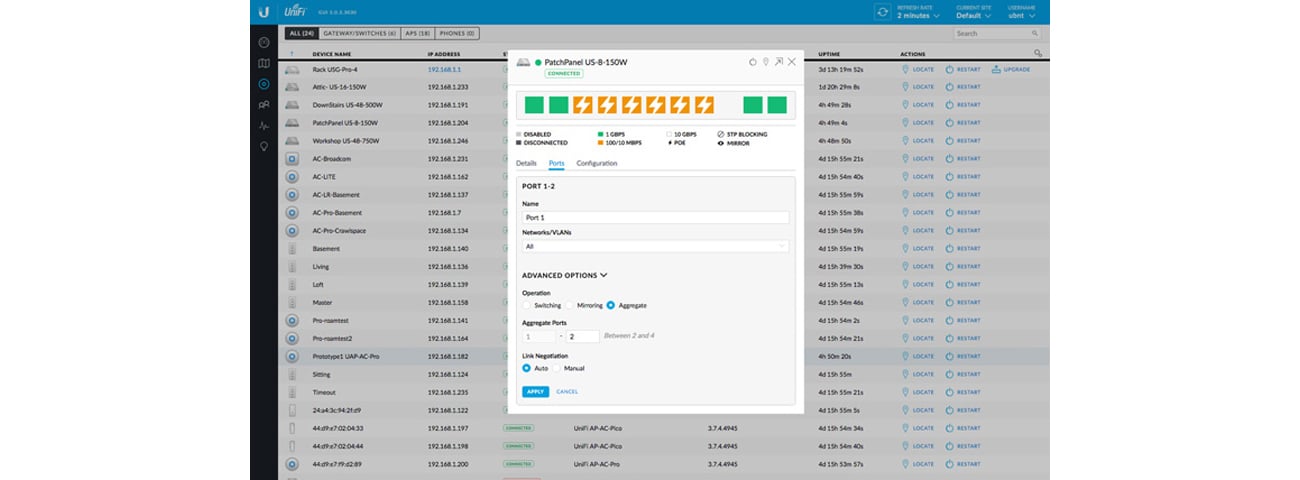Switch to the Details tab

pyautogui.click(x=527, y=163)
